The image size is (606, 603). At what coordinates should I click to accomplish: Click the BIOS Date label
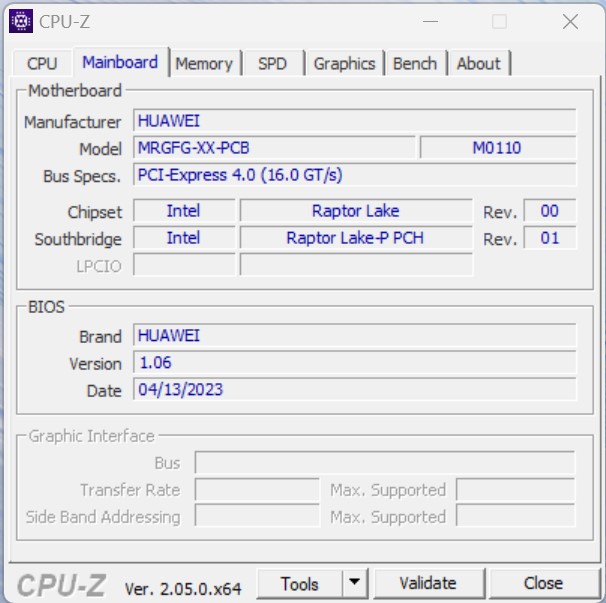[x=104, y=391]
